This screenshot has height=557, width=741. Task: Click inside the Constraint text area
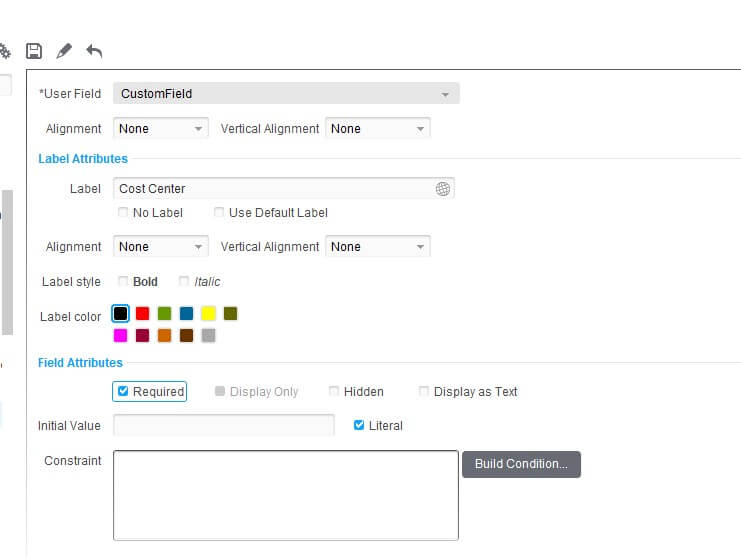tap(285, 495)
